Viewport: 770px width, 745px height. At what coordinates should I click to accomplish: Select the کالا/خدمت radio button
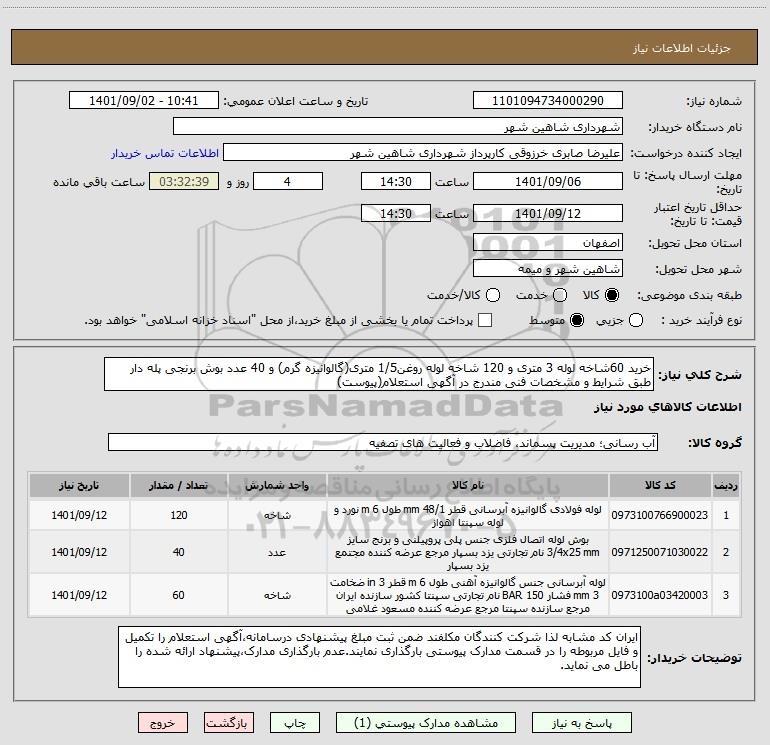click(493, 295)
